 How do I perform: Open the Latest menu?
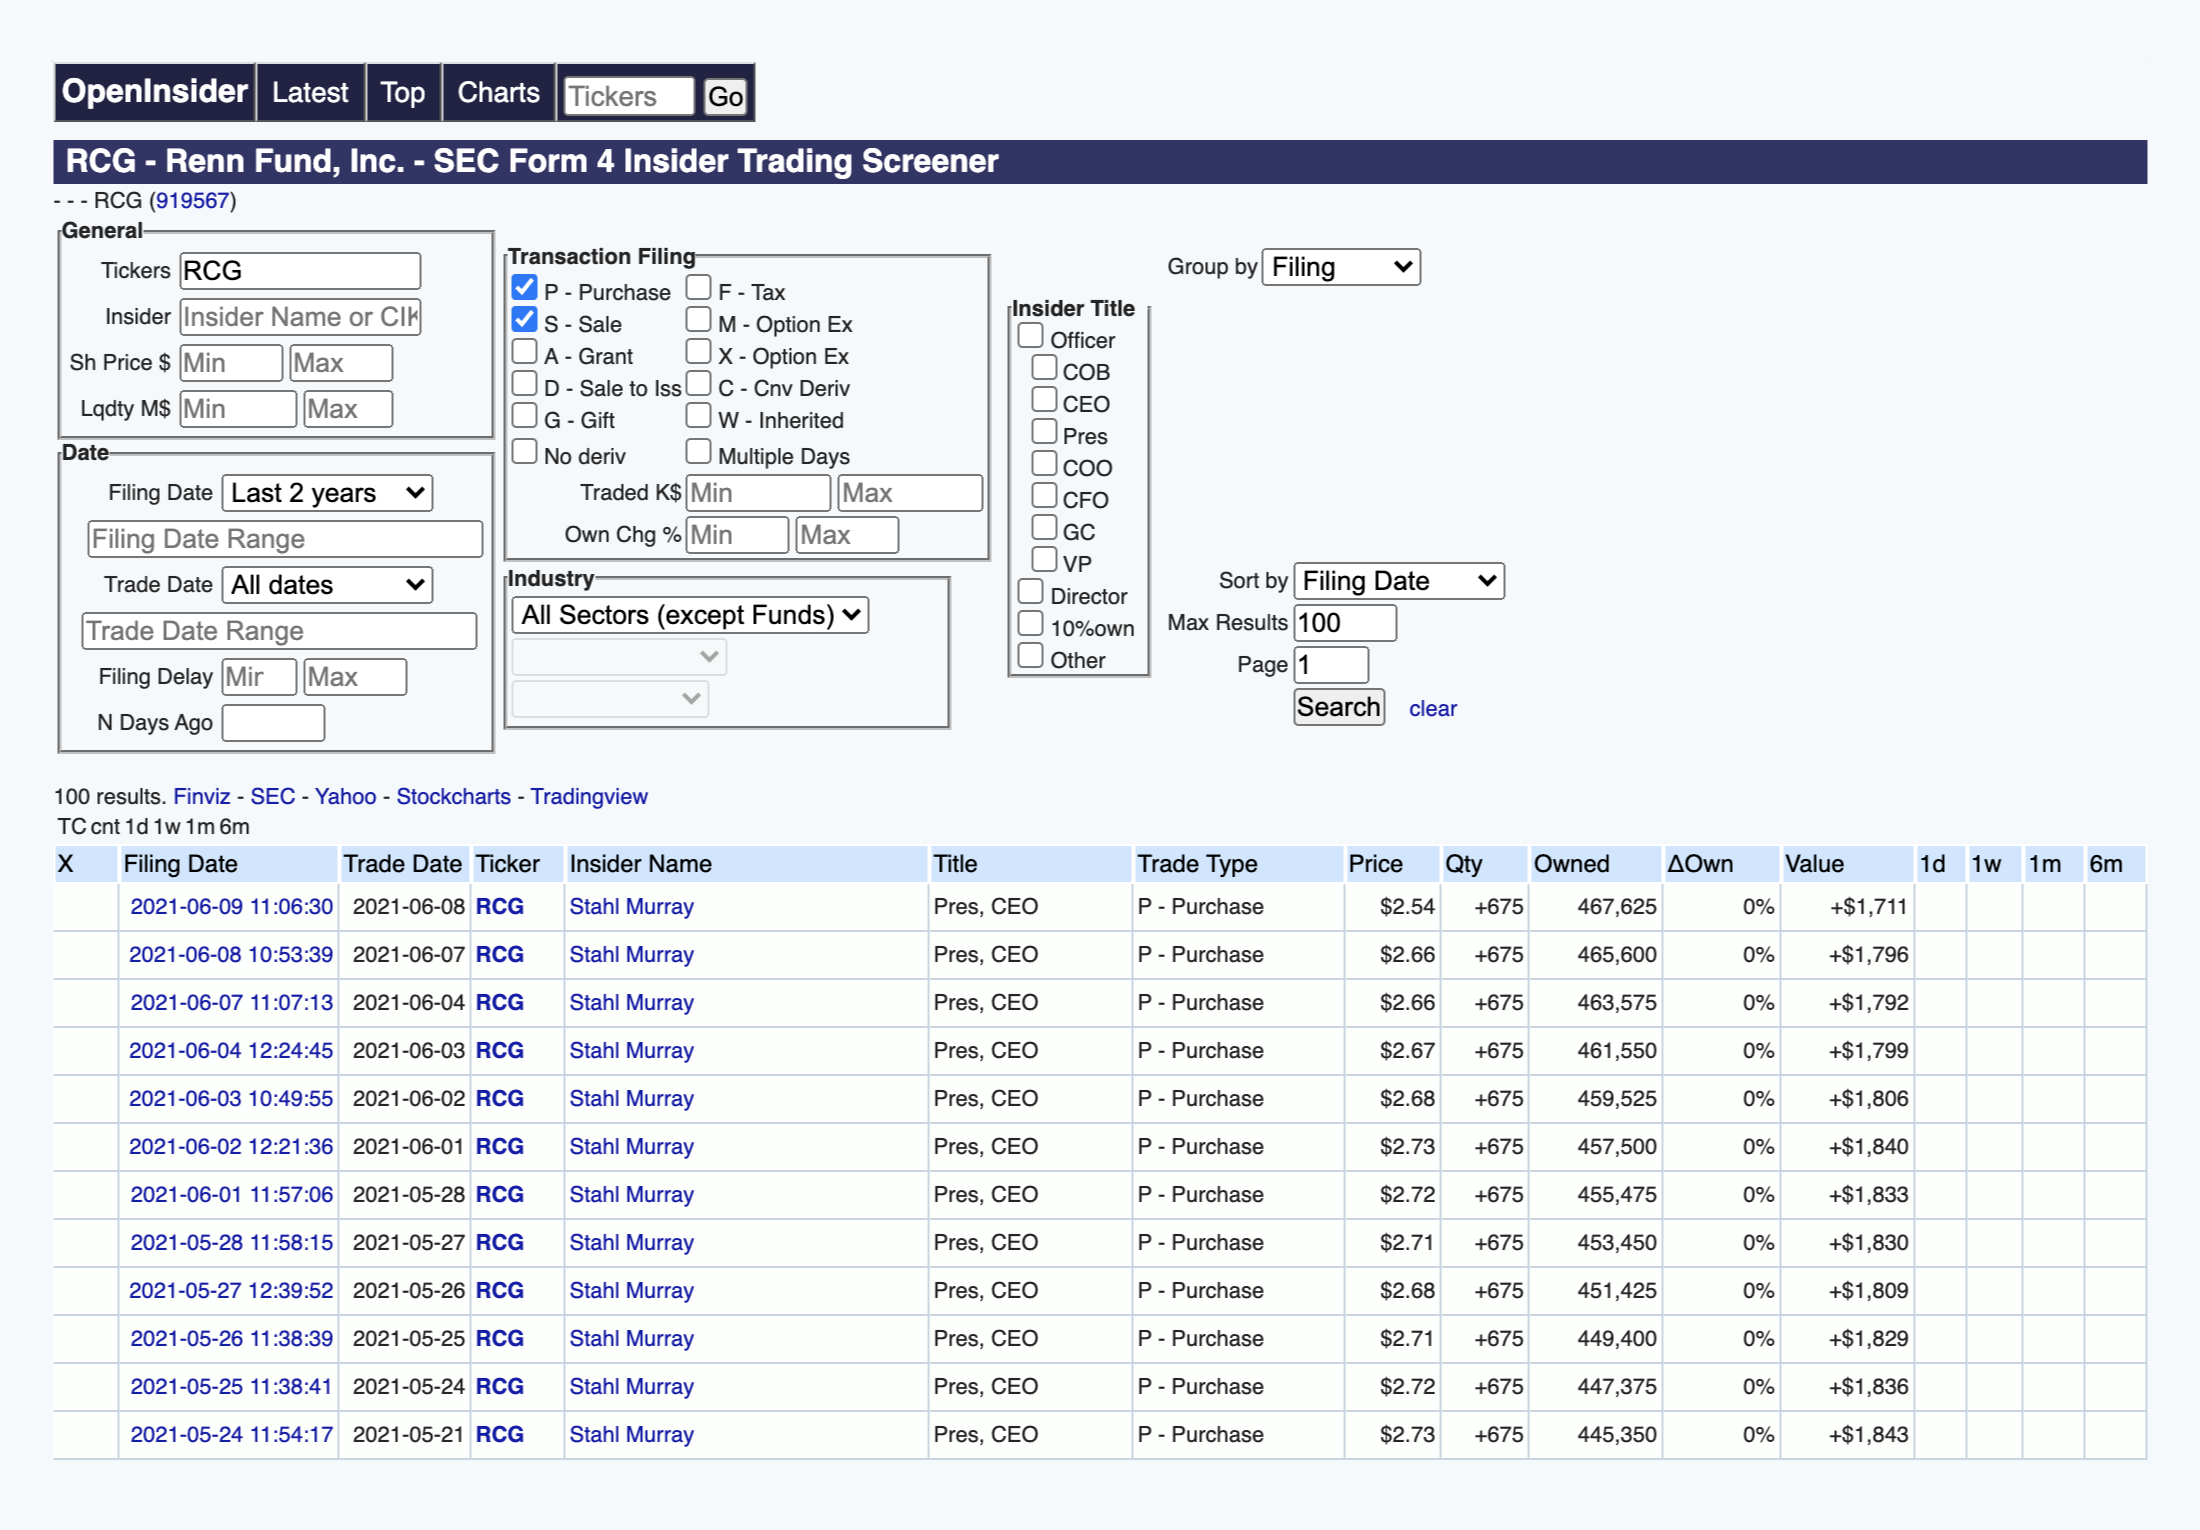click(x=310, y=93)
